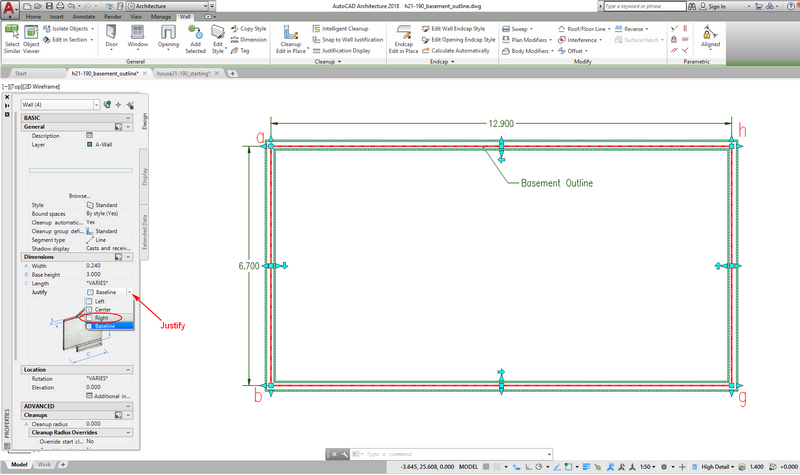Click the Save icon in quick access toolbar
The image size is (800, 475).
point(49,6)
